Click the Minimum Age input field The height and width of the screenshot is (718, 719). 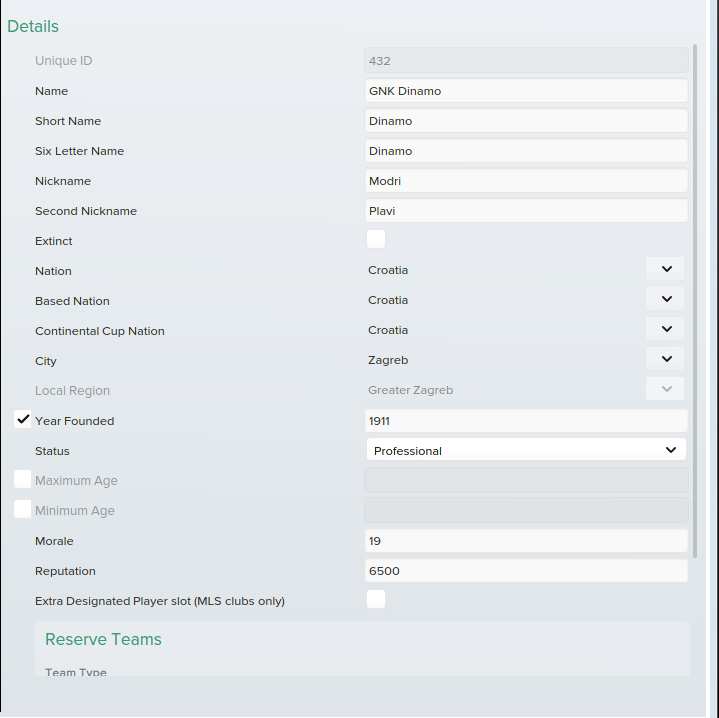point(526,510)
